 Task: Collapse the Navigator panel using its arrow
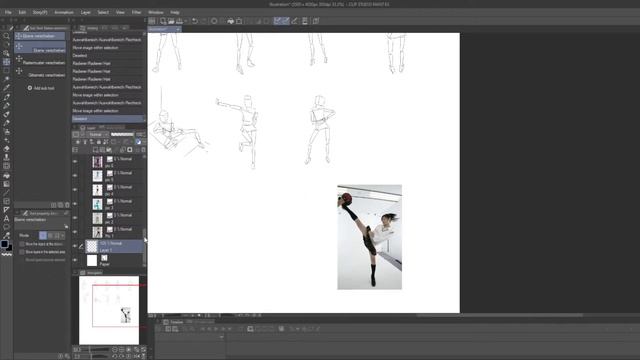75,272
